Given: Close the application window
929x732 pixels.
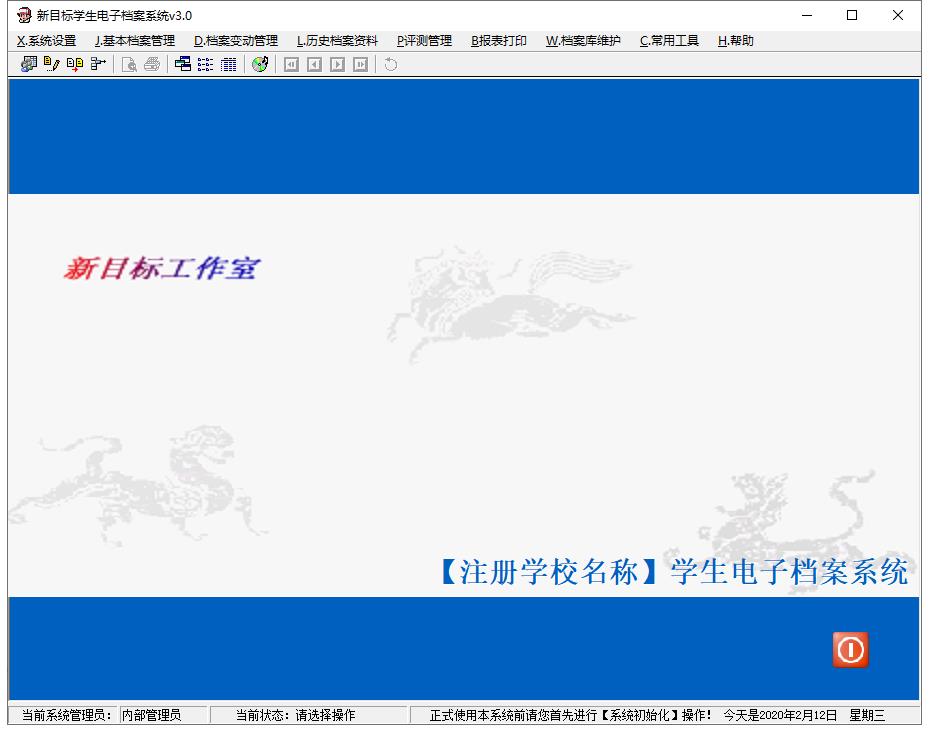Looking at the screenshot, I should pyautogui.click(x=898, y=15).
